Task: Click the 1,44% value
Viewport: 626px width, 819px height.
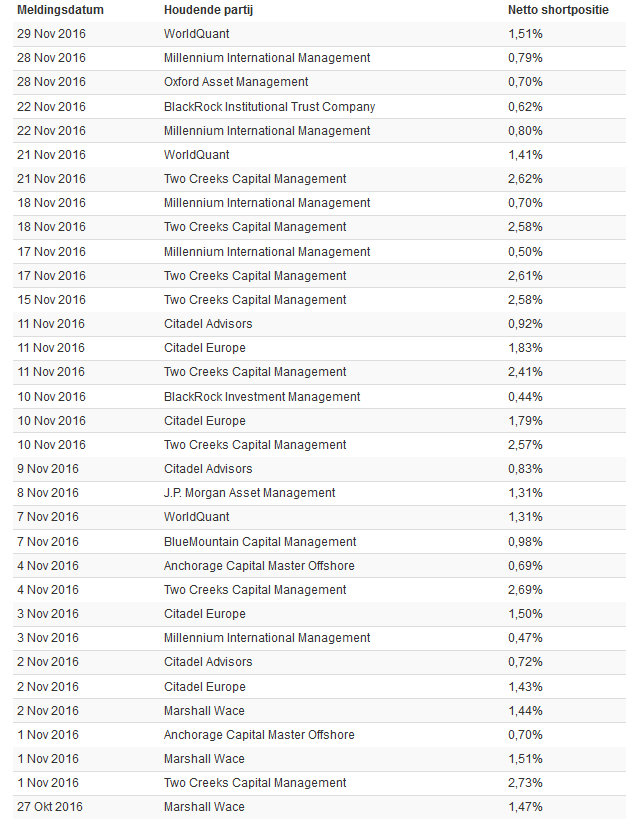Action: pos(525,711)
